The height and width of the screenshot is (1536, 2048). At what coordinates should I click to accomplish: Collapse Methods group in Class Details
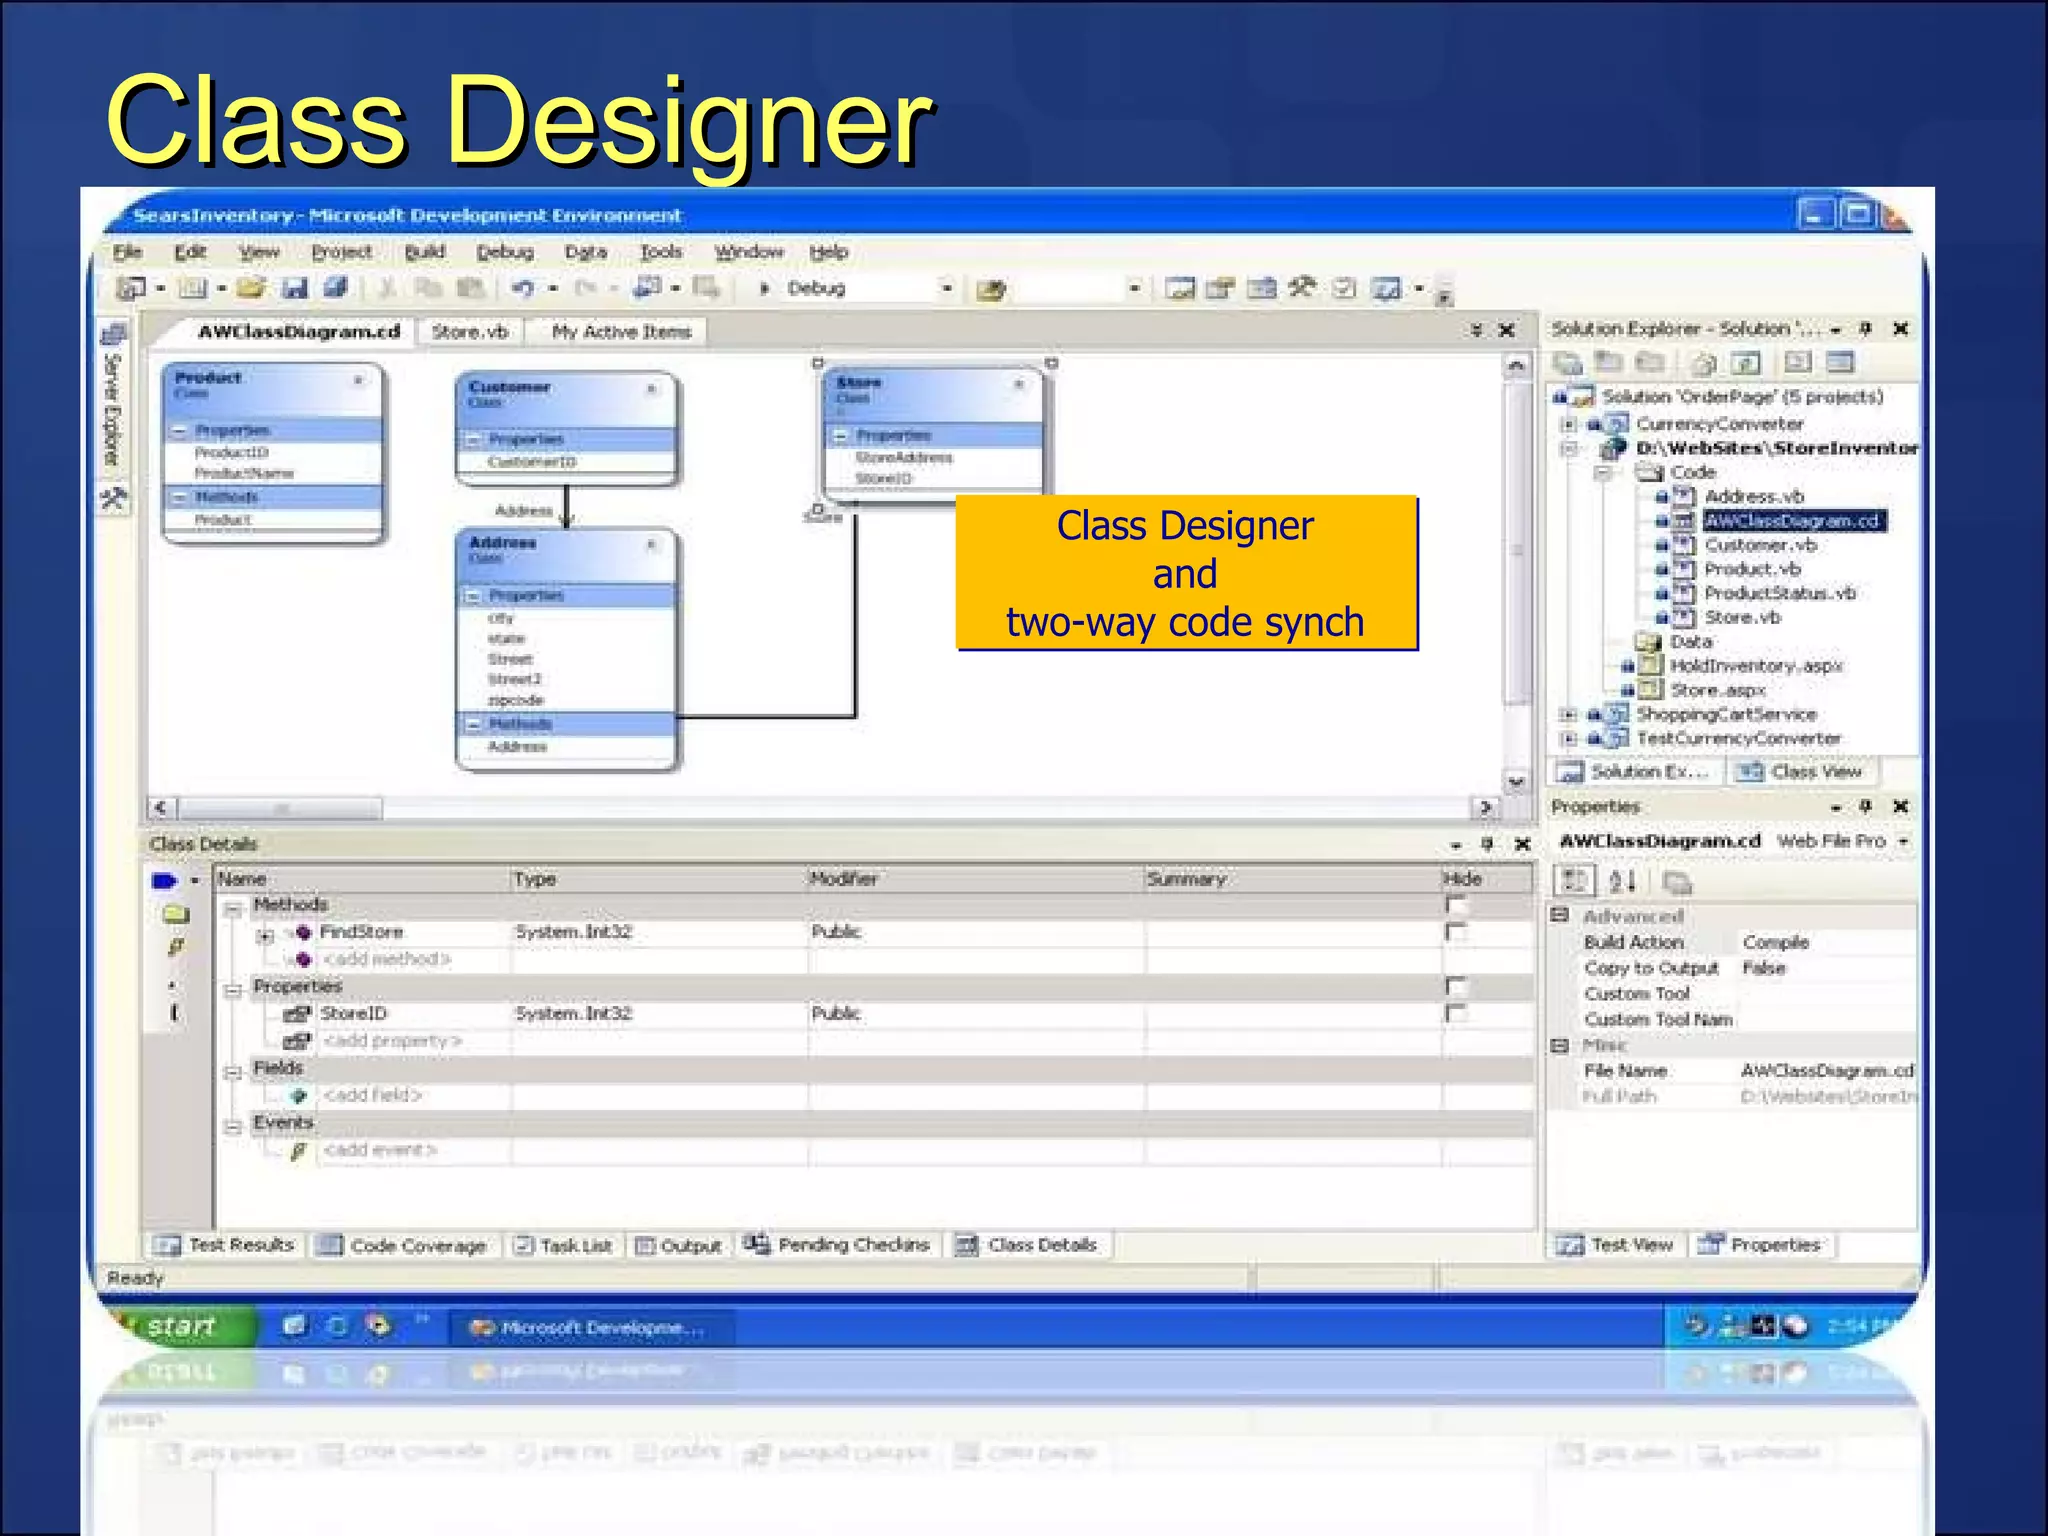point(233,908)
